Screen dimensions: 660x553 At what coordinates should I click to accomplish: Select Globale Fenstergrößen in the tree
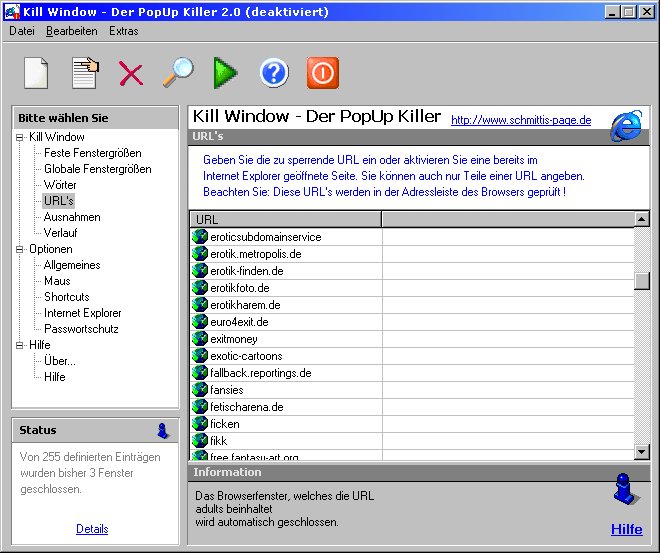pyautogui.click(x=98, y=169)
